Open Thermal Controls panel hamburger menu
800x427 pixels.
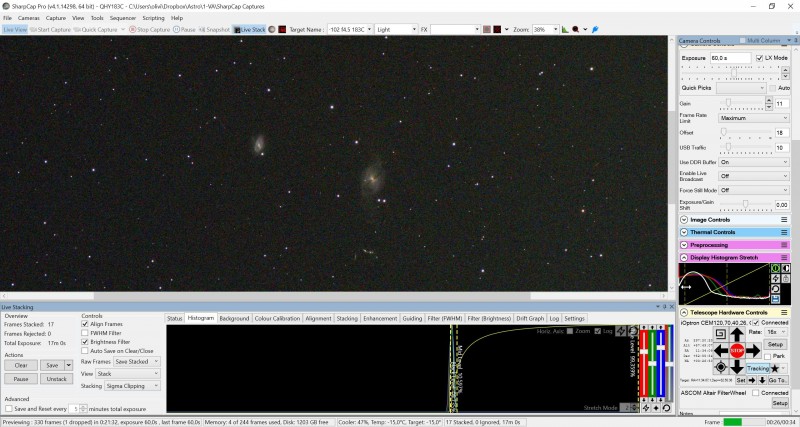784,232
